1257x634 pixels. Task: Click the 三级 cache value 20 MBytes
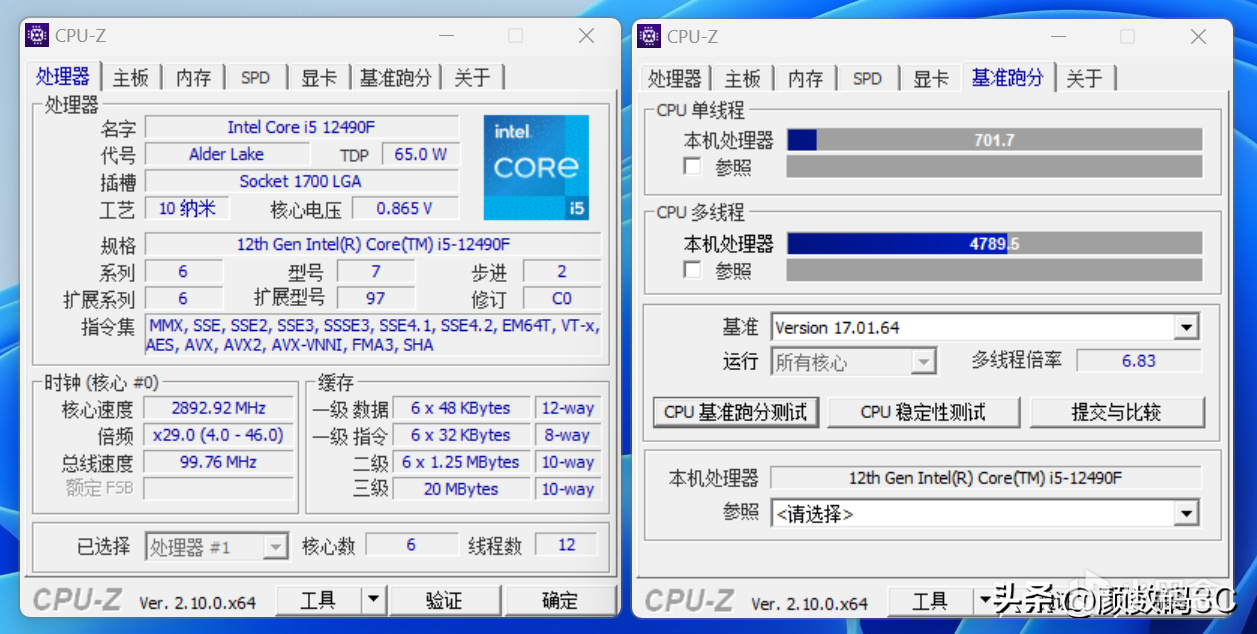click(x=461, y=489)
